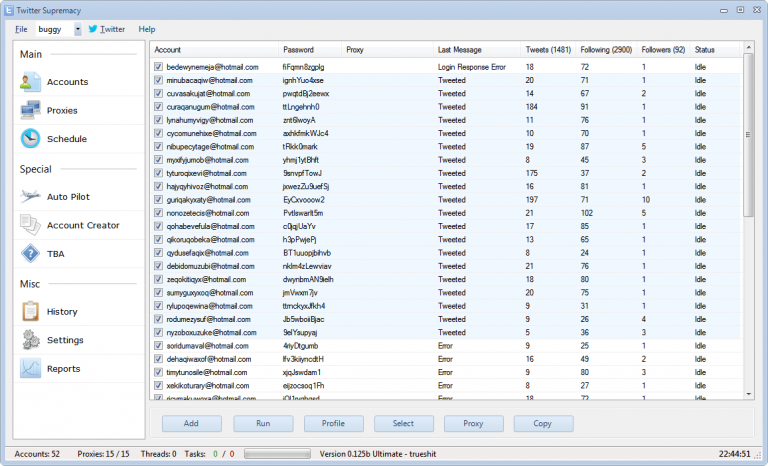Click the Proxy button

474,423
